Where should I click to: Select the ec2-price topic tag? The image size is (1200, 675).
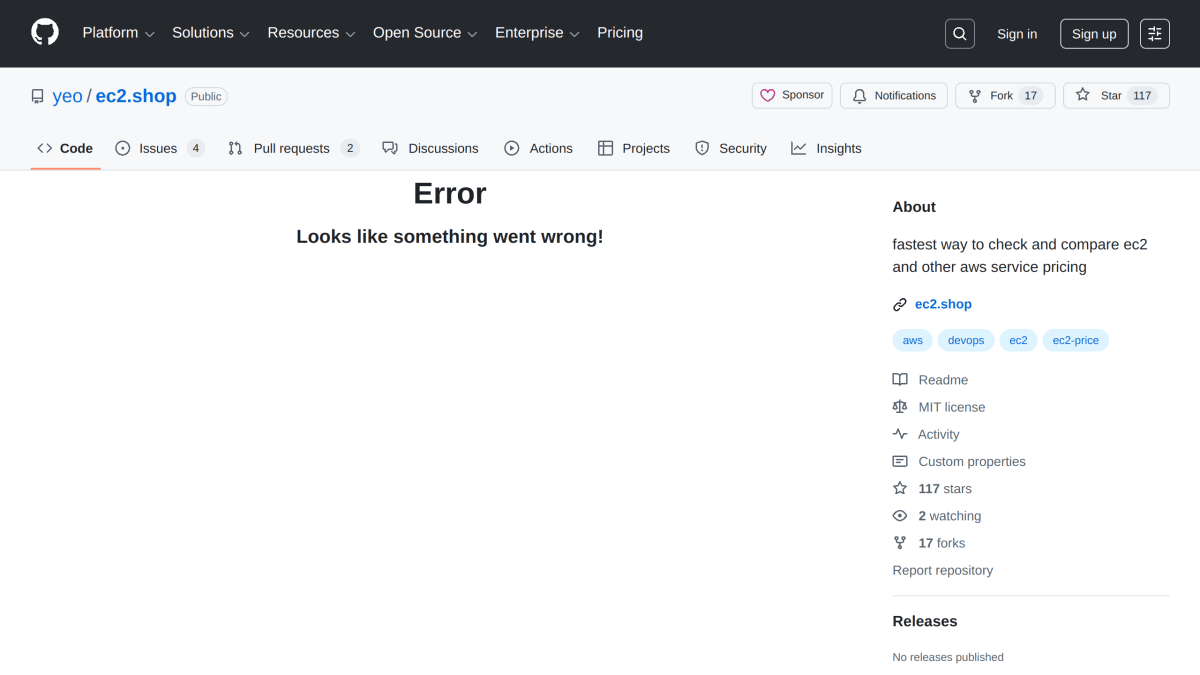coord(1076,341)
